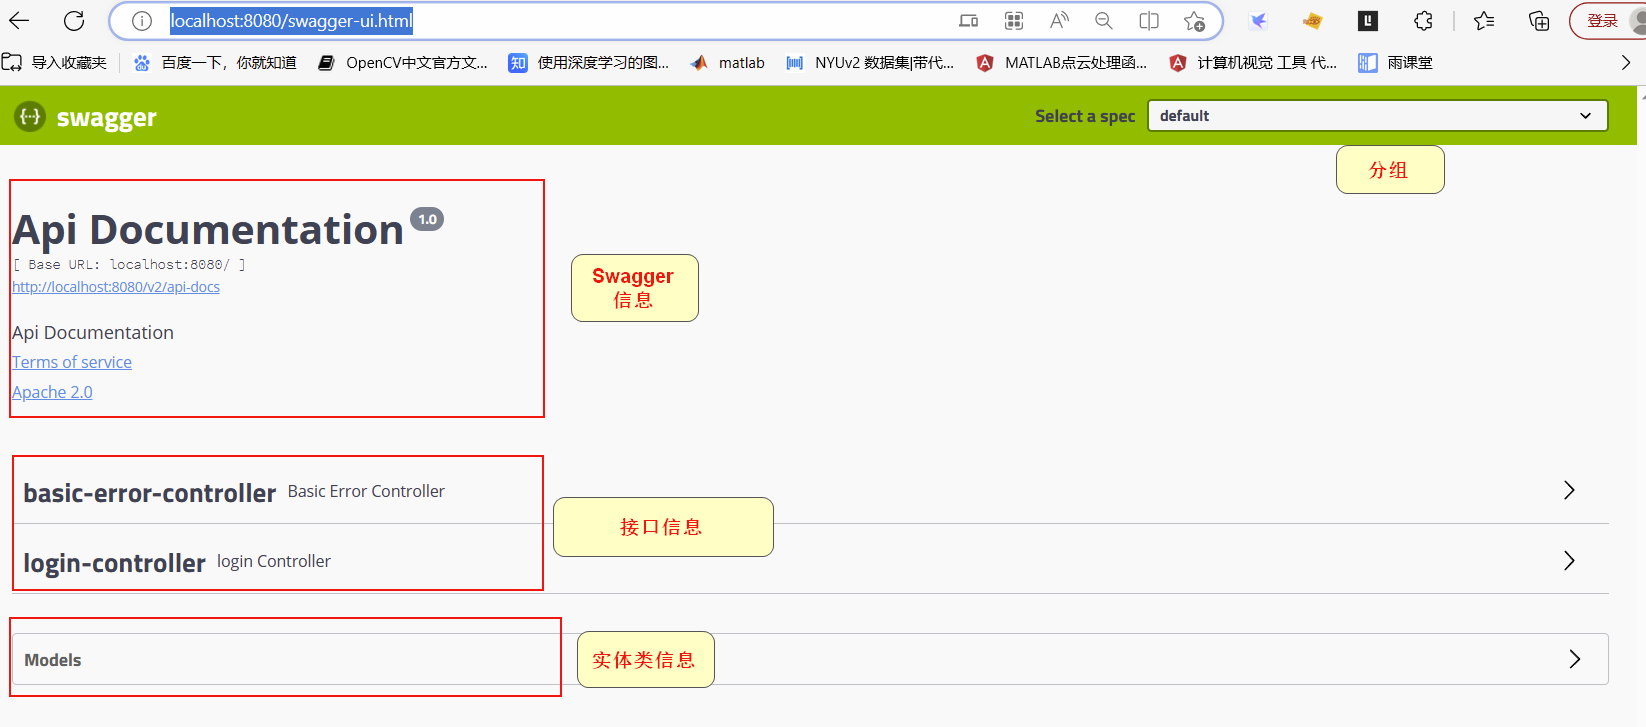Open the black L extension icon
1646x727 pixels.
1368,20
